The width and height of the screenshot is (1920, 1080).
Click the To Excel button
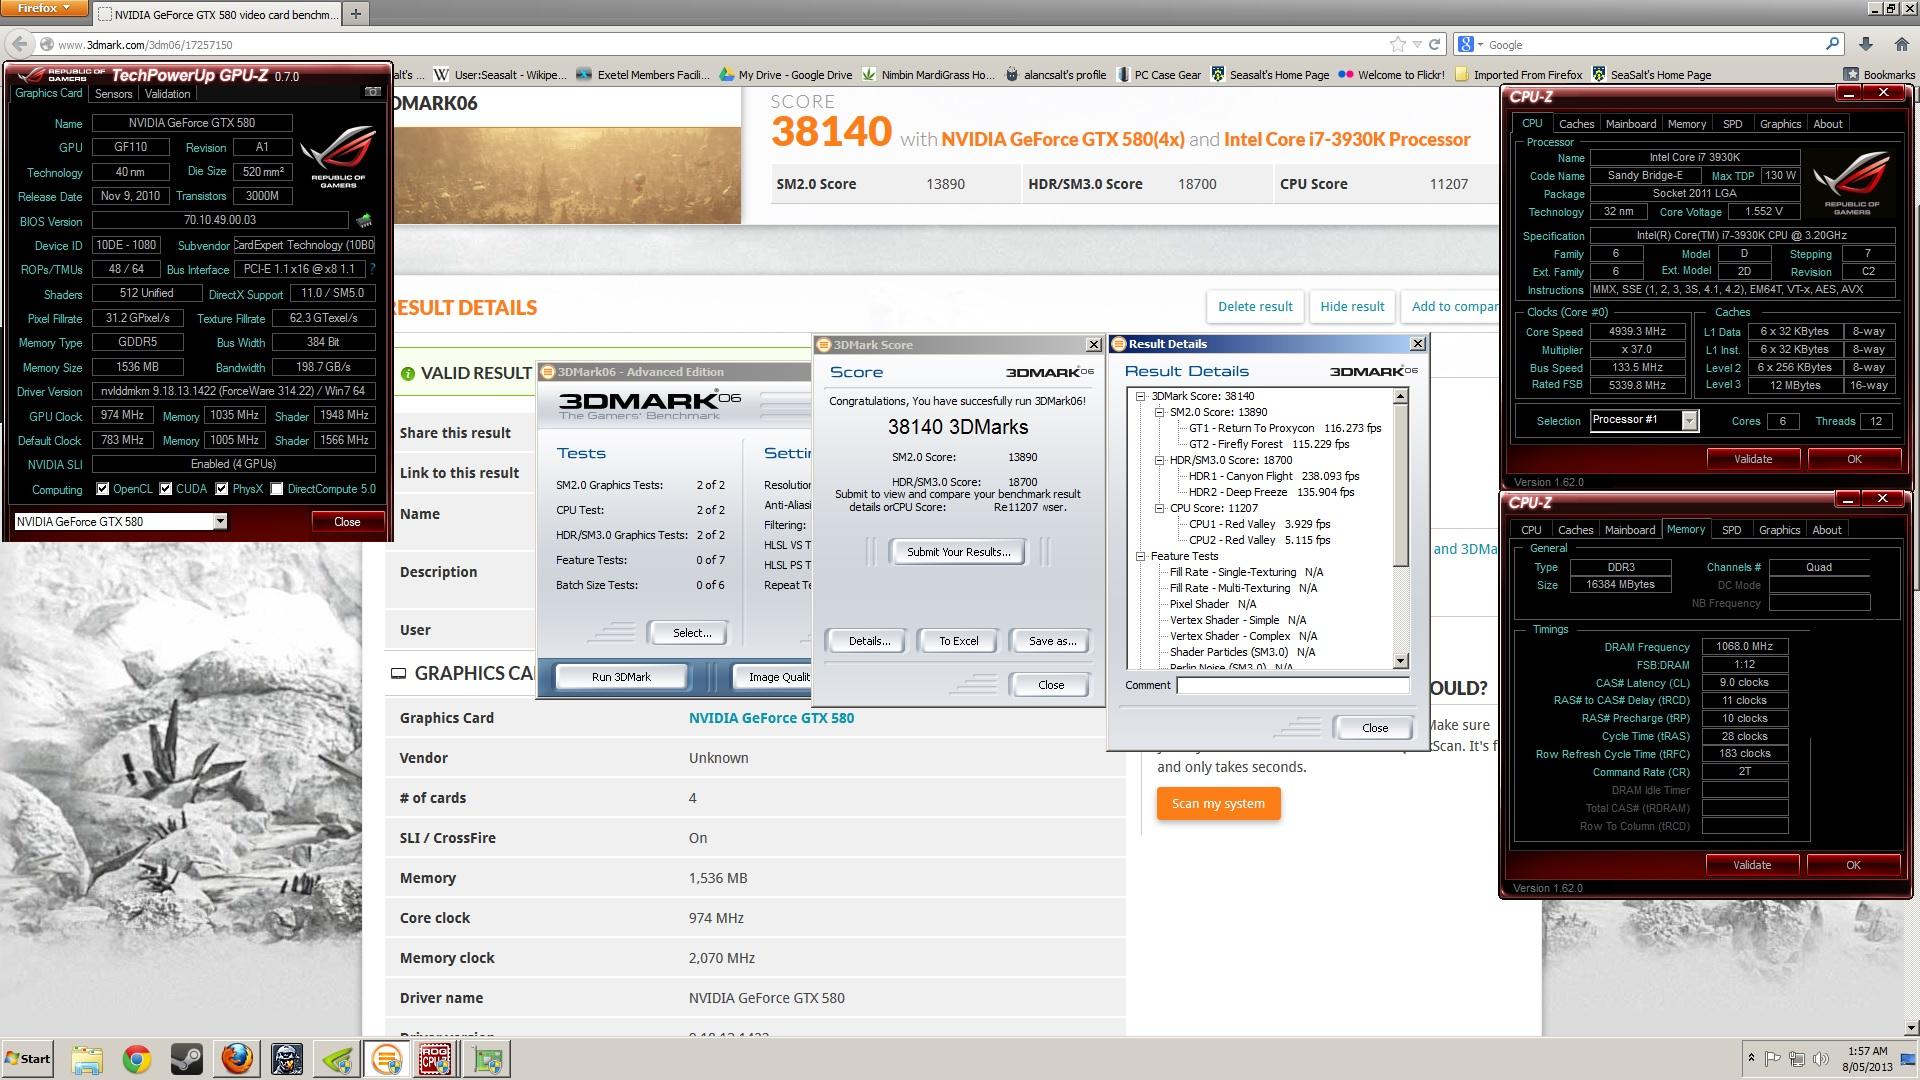[x=958, y=641]
